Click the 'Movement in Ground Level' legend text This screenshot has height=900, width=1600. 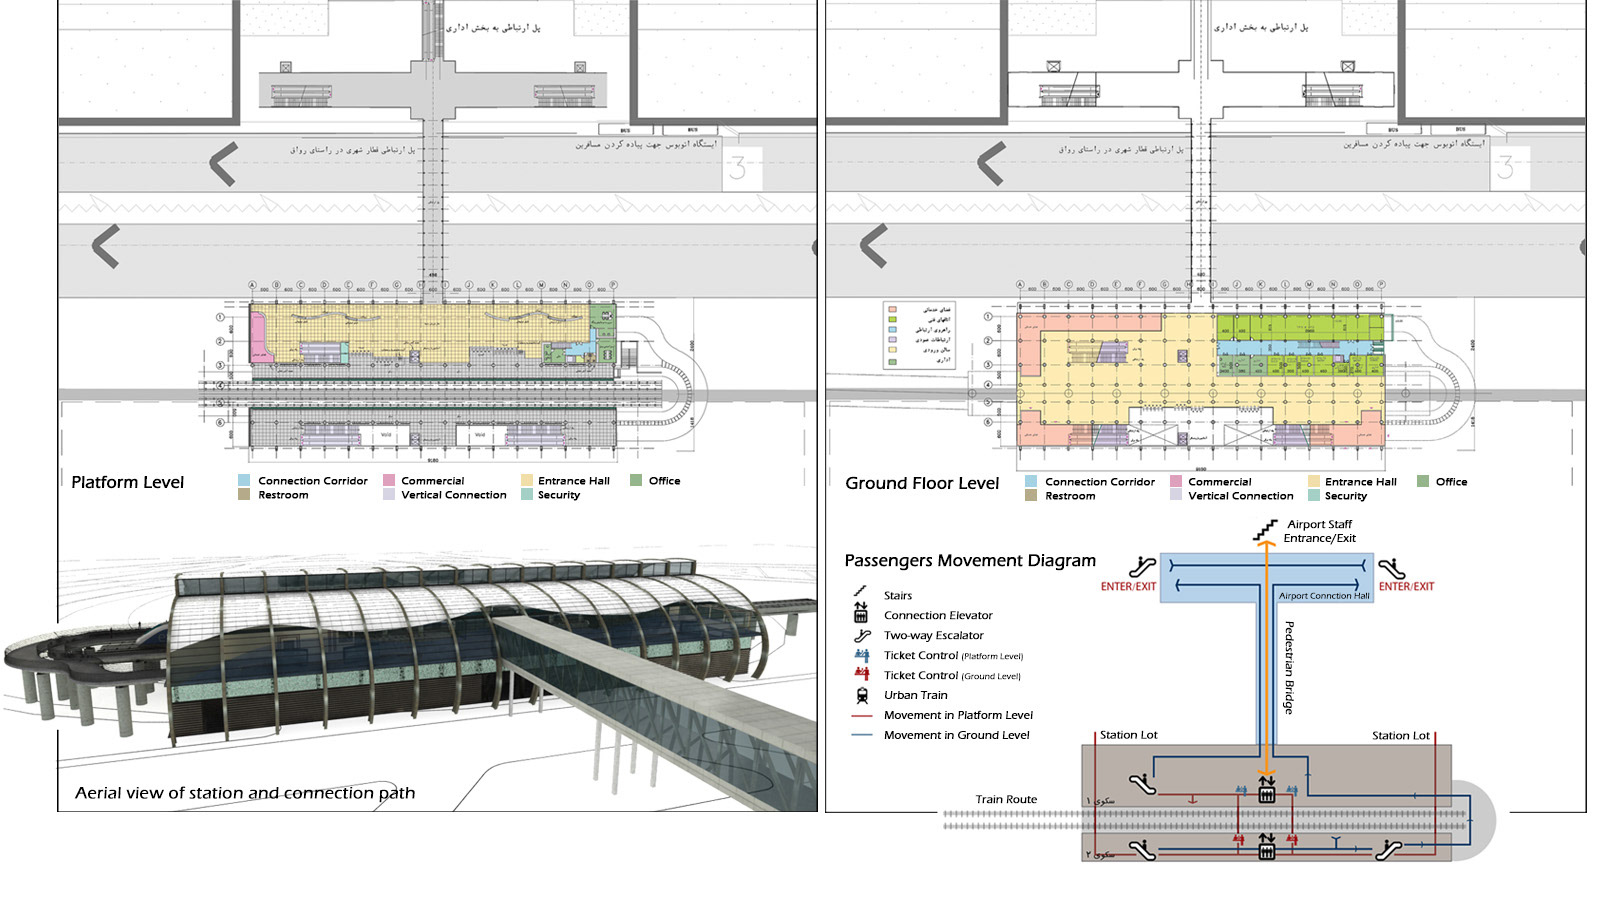pos(957,735)
